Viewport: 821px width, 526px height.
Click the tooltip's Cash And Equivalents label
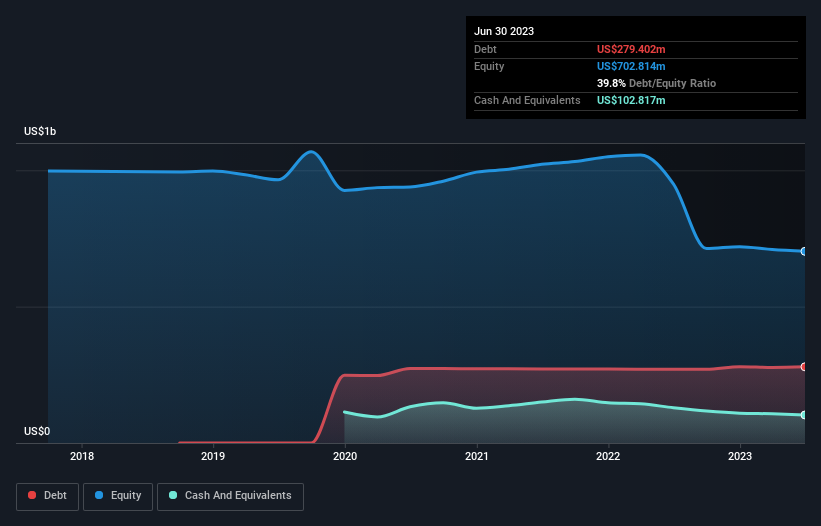[527, 100]
